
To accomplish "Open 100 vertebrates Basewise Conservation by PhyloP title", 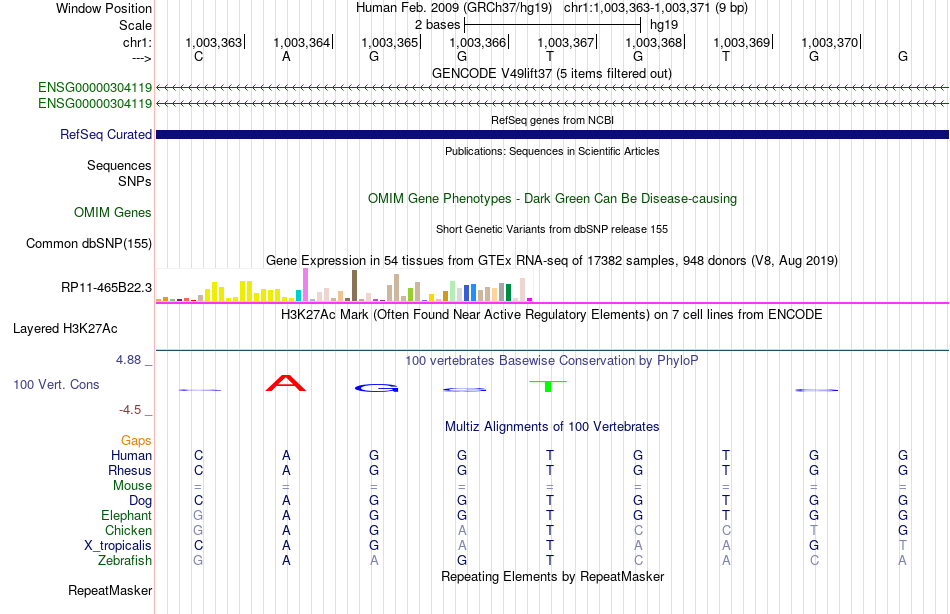I will tap(552, 361).
